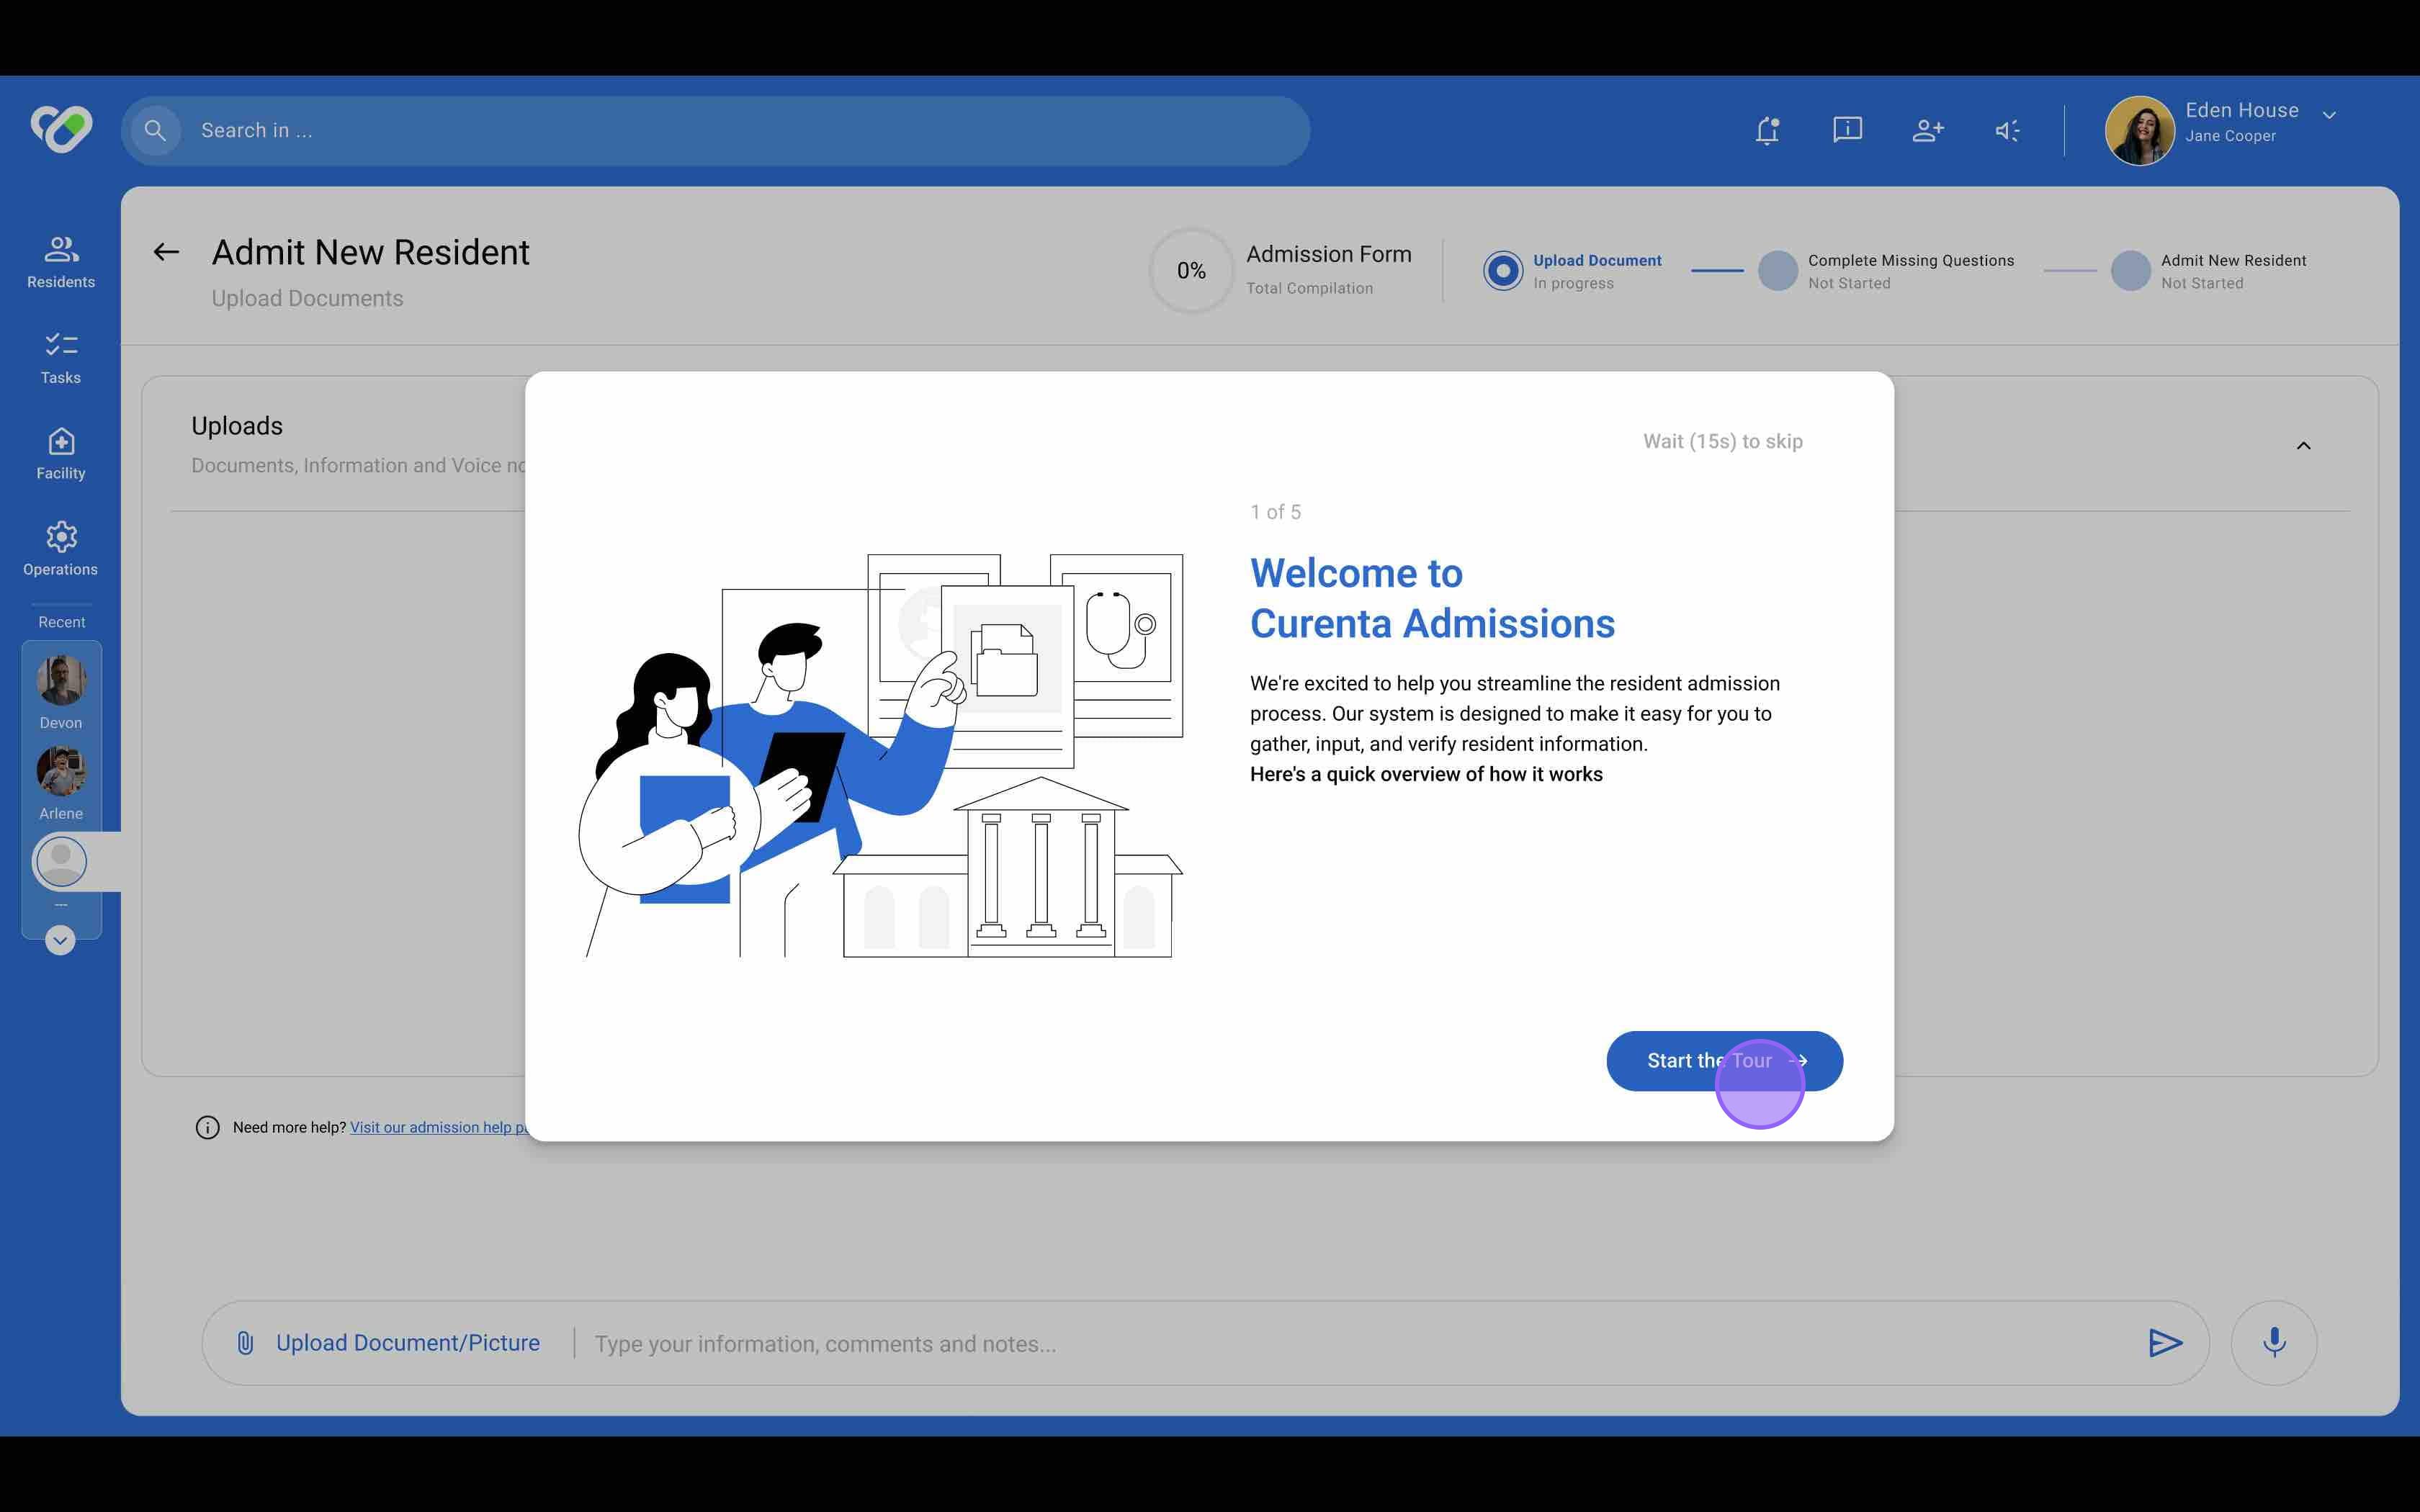Focus the 'Search in ...' field
This screenshot has height=1512, width=2420.
coord(715,131)
